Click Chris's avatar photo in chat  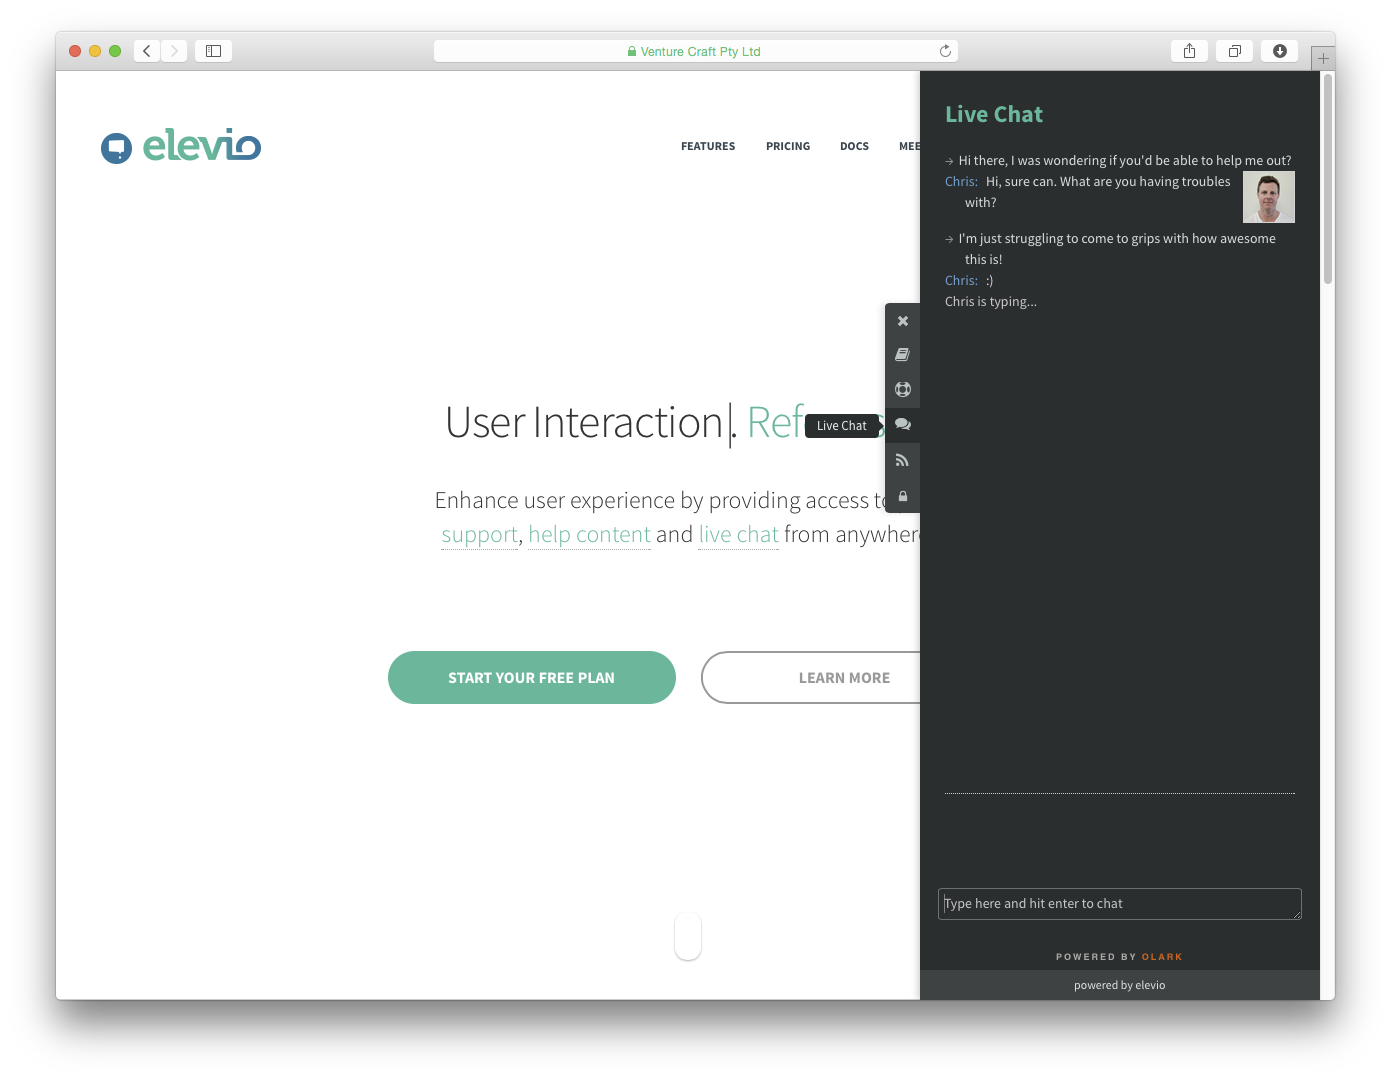(1268, 197)
